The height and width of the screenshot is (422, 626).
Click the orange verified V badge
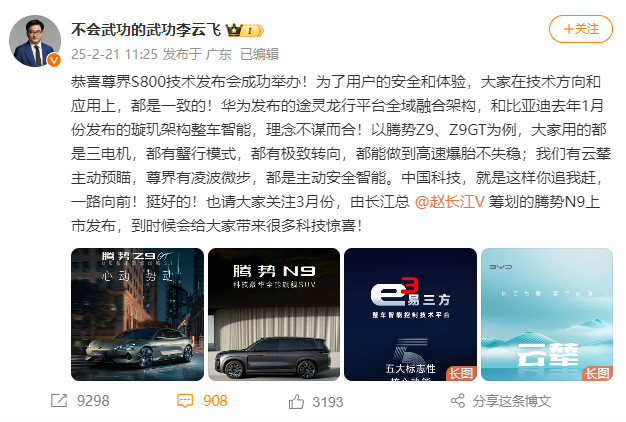54,60
